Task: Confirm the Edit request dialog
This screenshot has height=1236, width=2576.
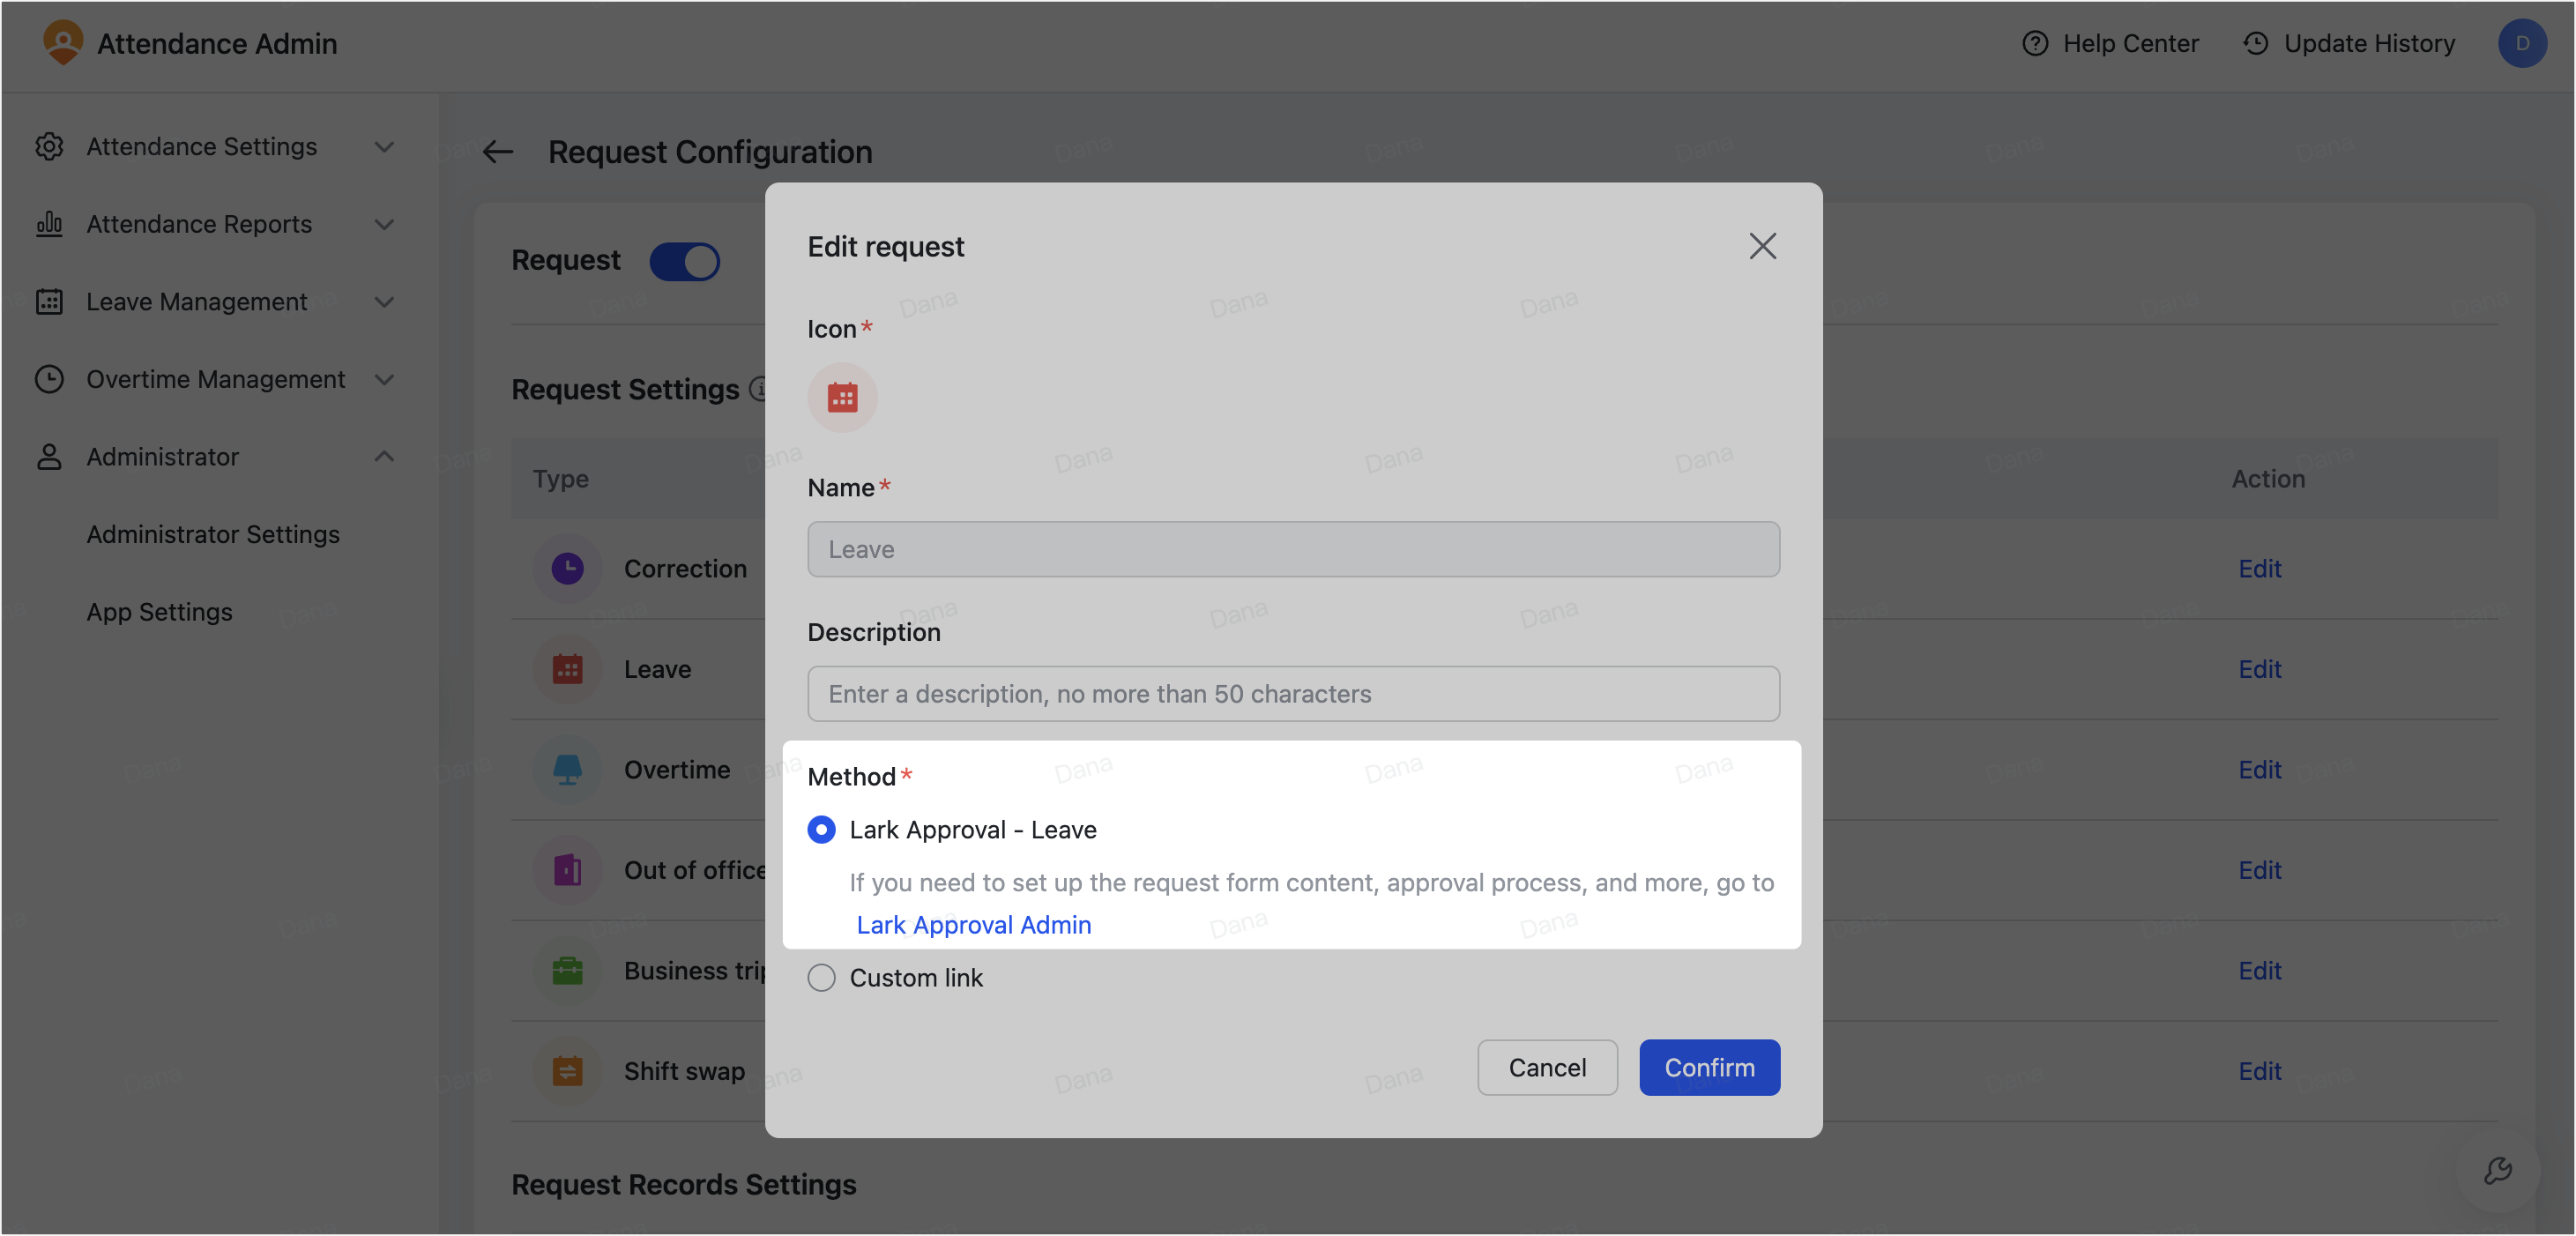Action: point(1709,1067)
